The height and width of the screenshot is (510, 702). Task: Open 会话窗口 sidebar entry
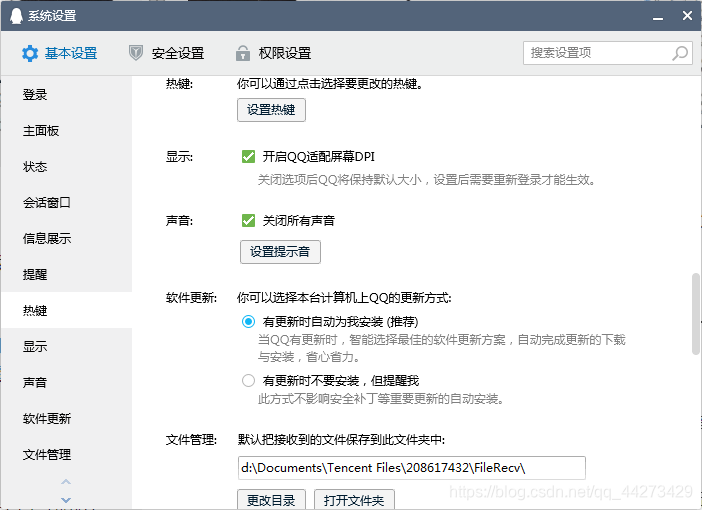click(x=67, y=202)
